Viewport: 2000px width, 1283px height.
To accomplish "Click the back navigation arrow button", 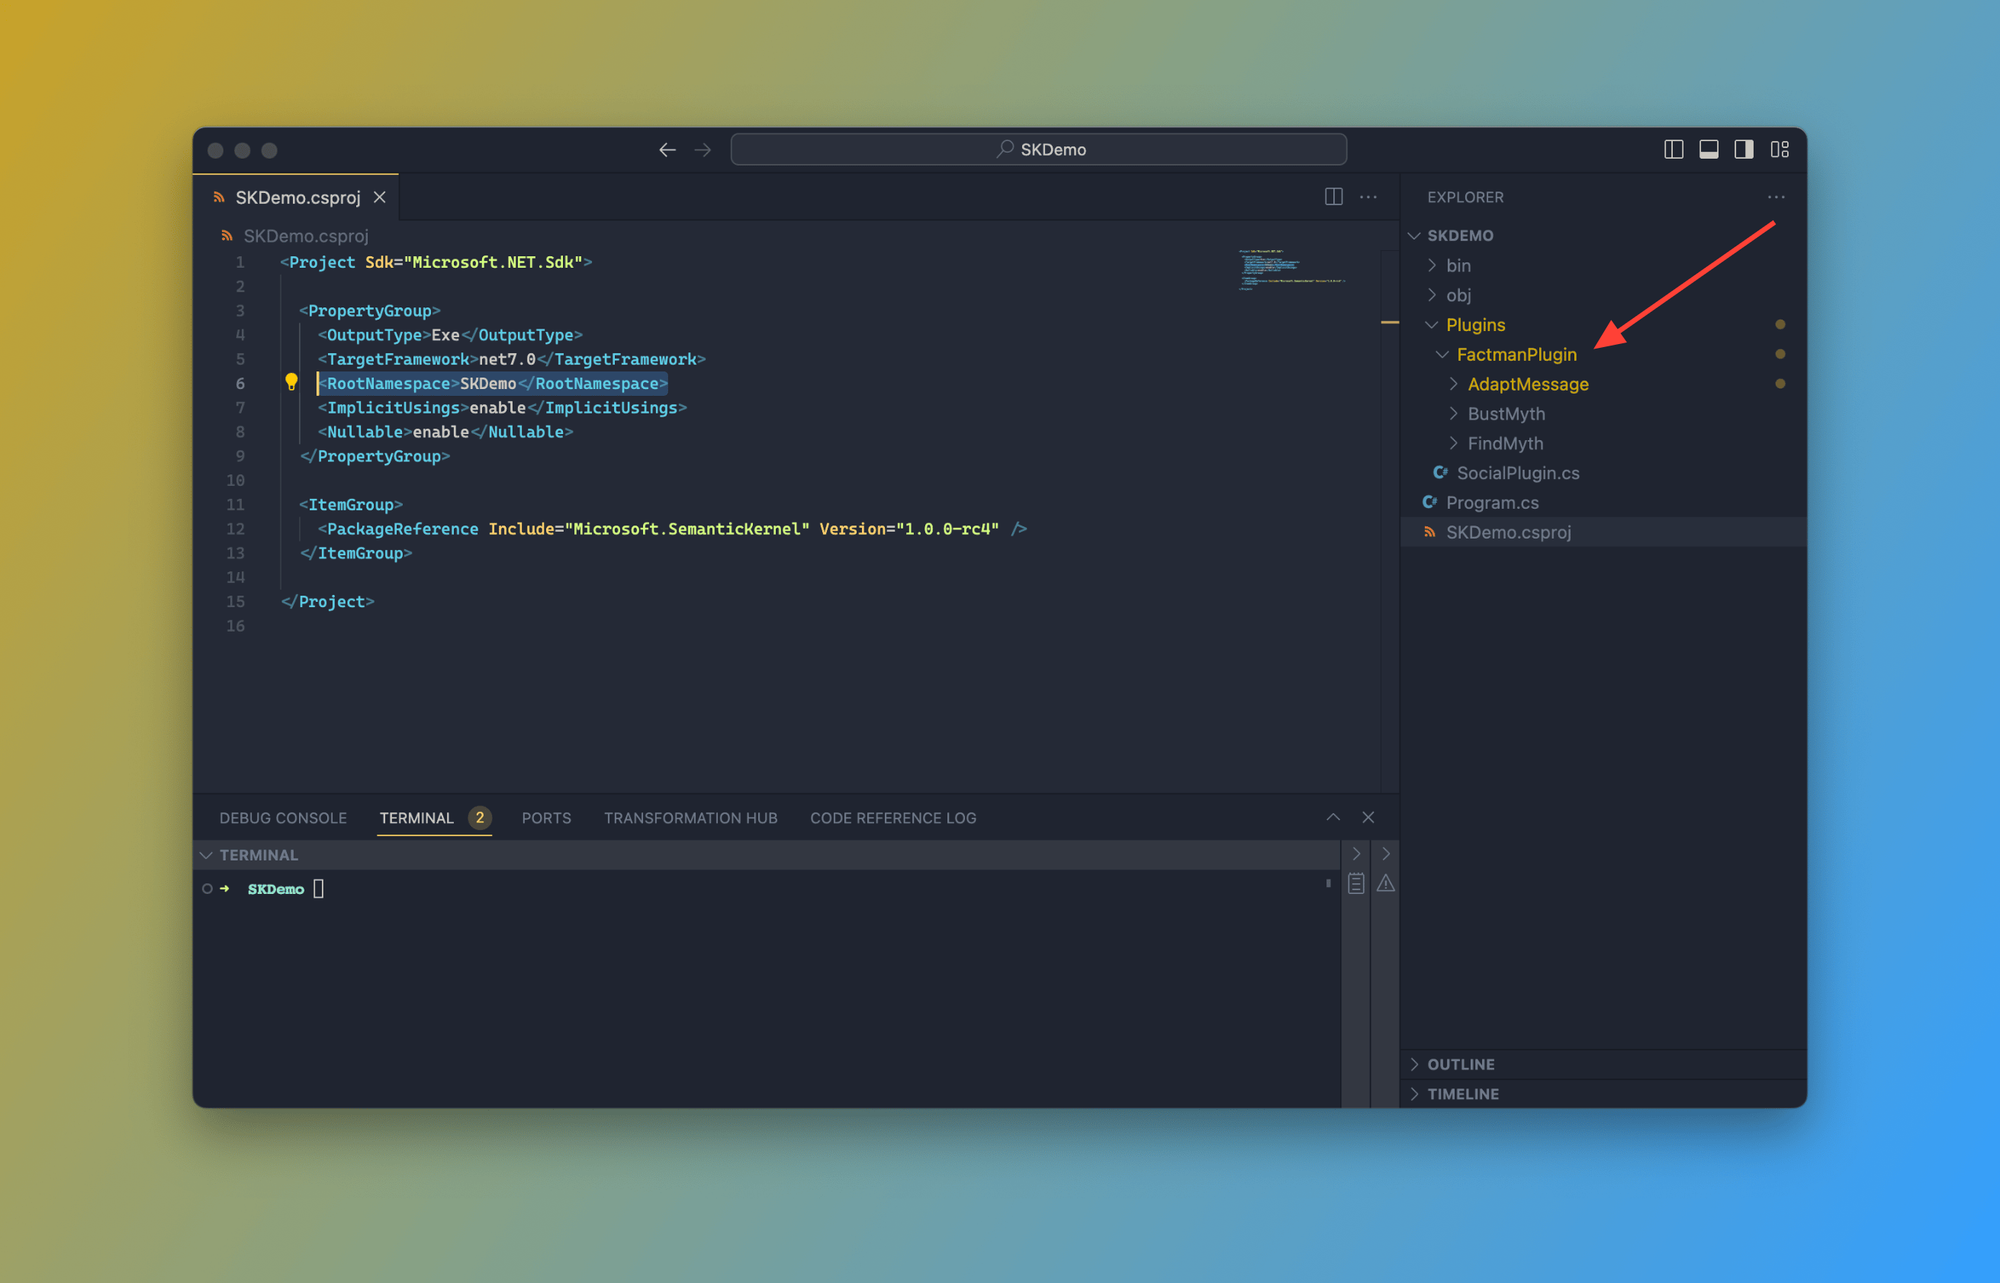I will point(666,150).
